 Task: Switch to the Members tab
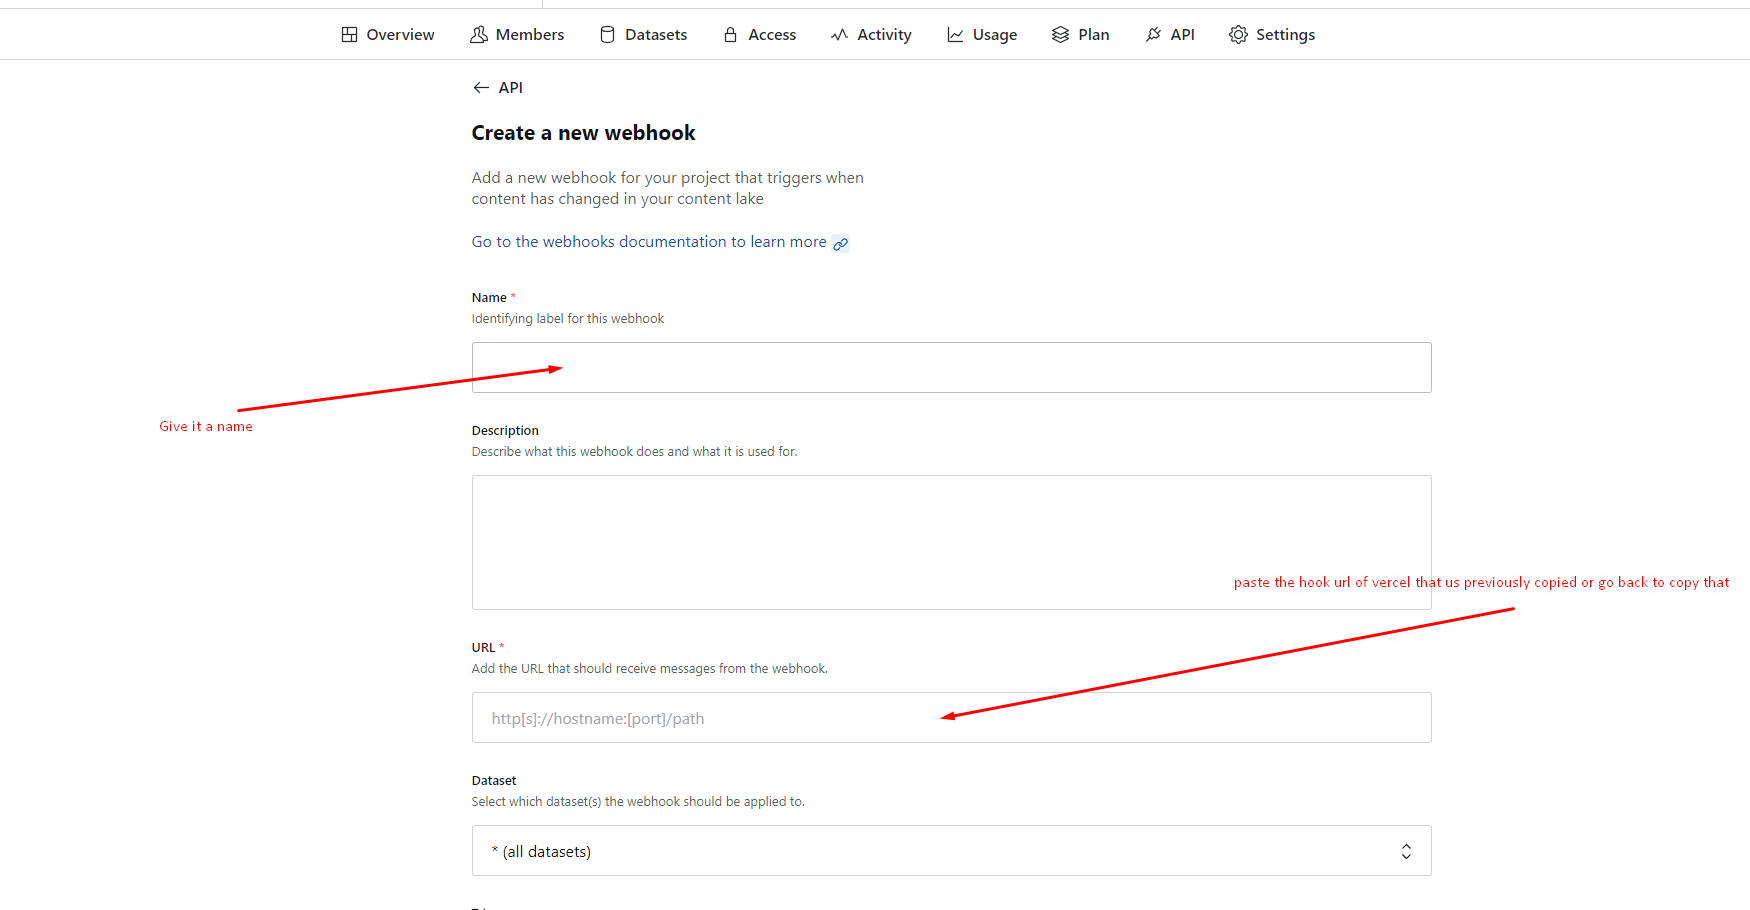(529, 35)
